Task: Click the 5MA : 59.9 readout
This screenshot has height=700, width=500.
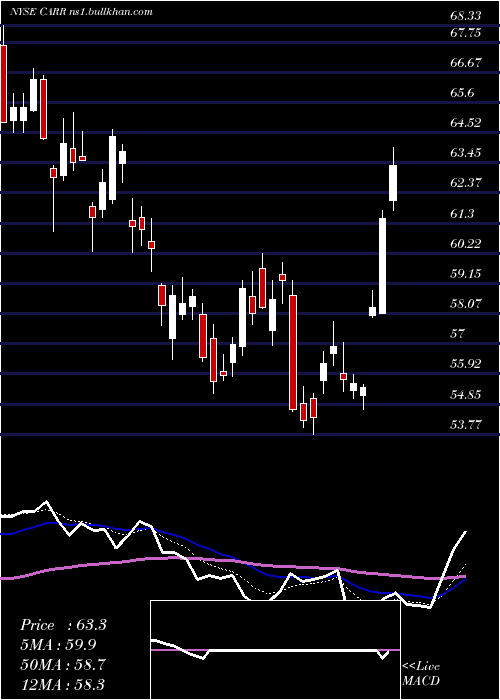Action: [58, 645]
